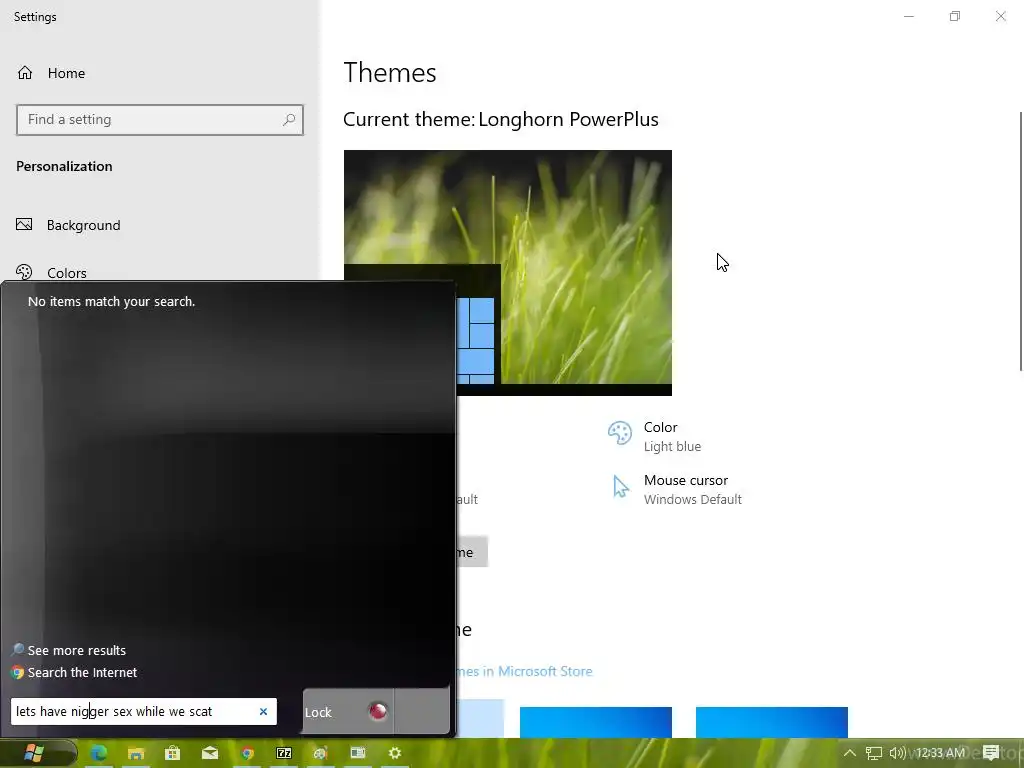The image size is (1024, 768).
Task: Click Search the Internet in Start menu
Action: click(82, 673)
